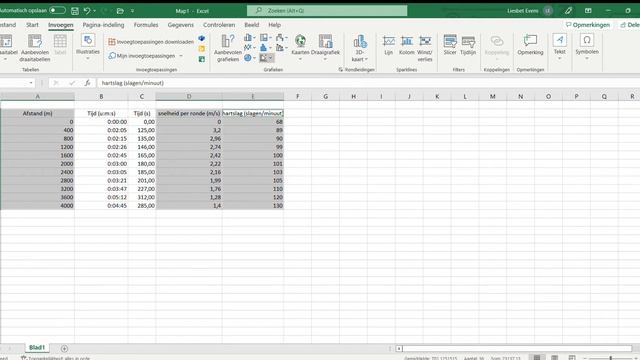Click Invoegtoepassingen downloaden
Screen dimensions: 640x360
click(151, 42)
